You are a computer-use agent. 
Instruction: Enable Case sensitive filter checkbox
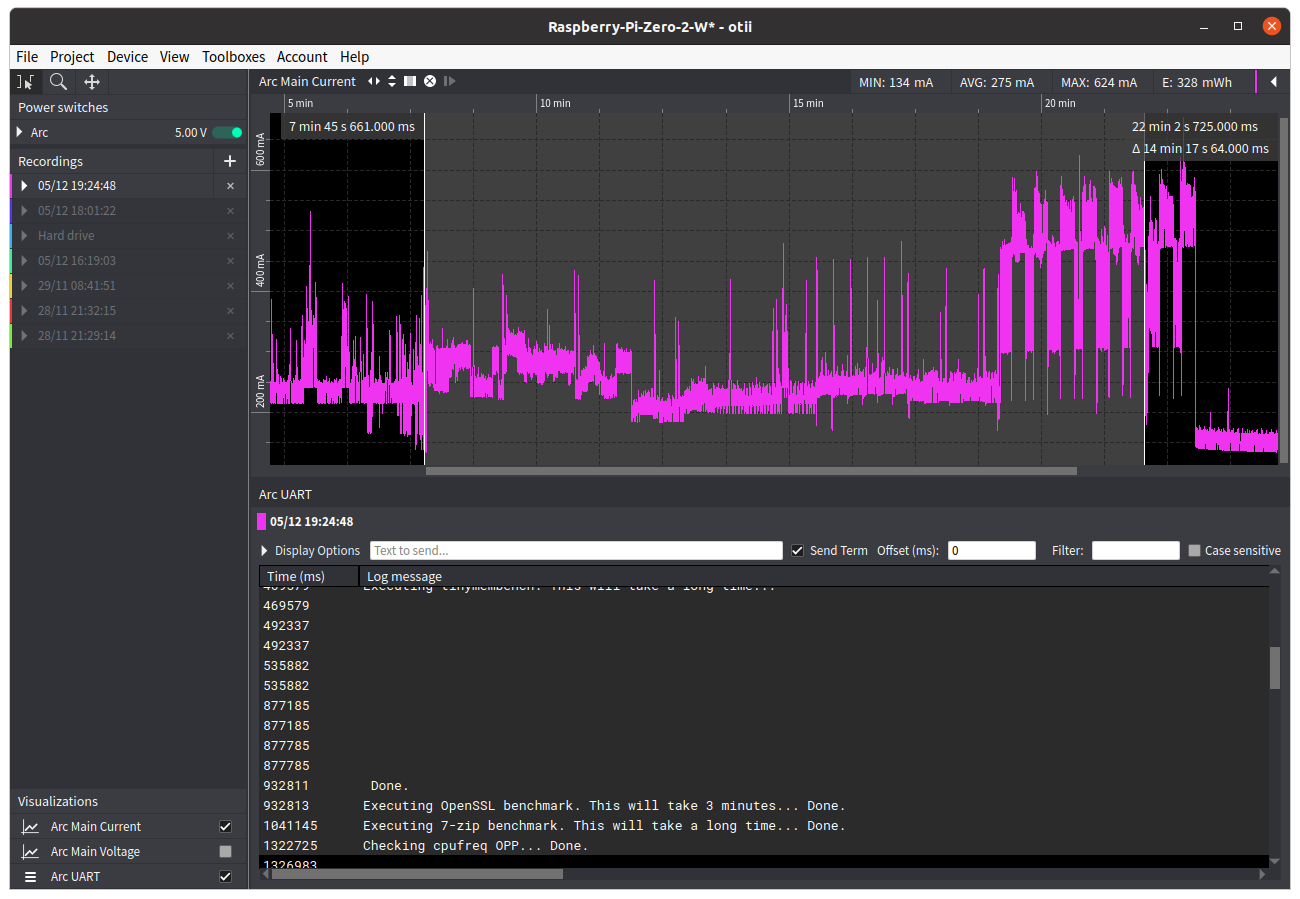[x=1194, y=550]
